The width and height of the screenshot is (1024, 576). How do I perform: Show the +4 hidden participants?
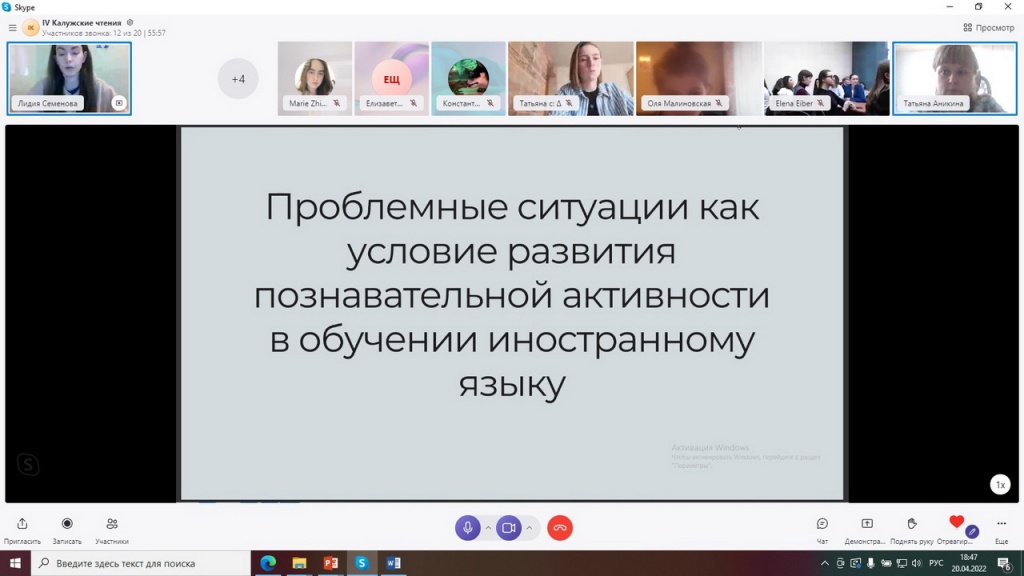pyautogui.click(x=238, y=79)
